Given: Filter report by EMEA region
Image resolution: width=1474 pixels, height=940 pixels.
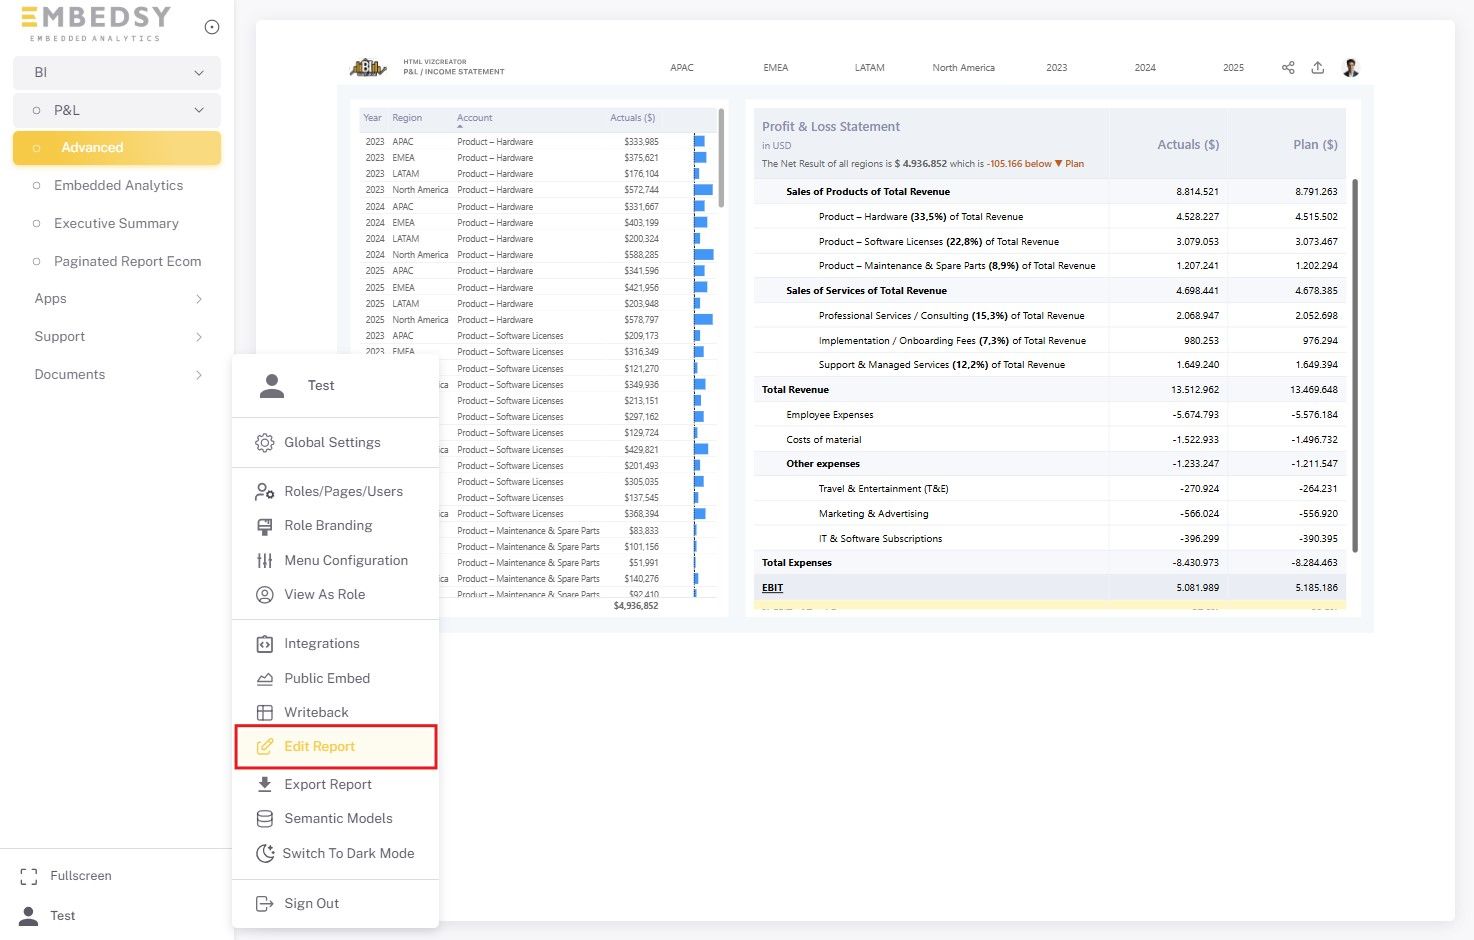Looking at the screenshot, I should click(x=776, y=68).
